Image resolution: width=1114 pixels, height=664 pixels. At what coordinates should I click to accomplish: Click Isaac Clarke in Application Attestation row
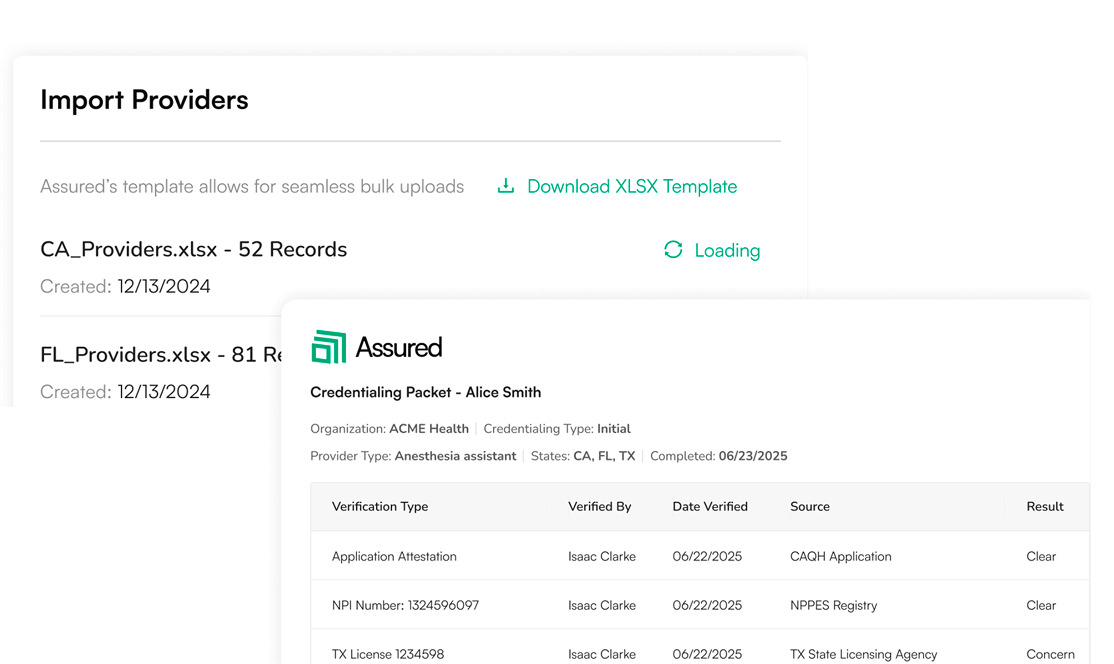point(602,556)
